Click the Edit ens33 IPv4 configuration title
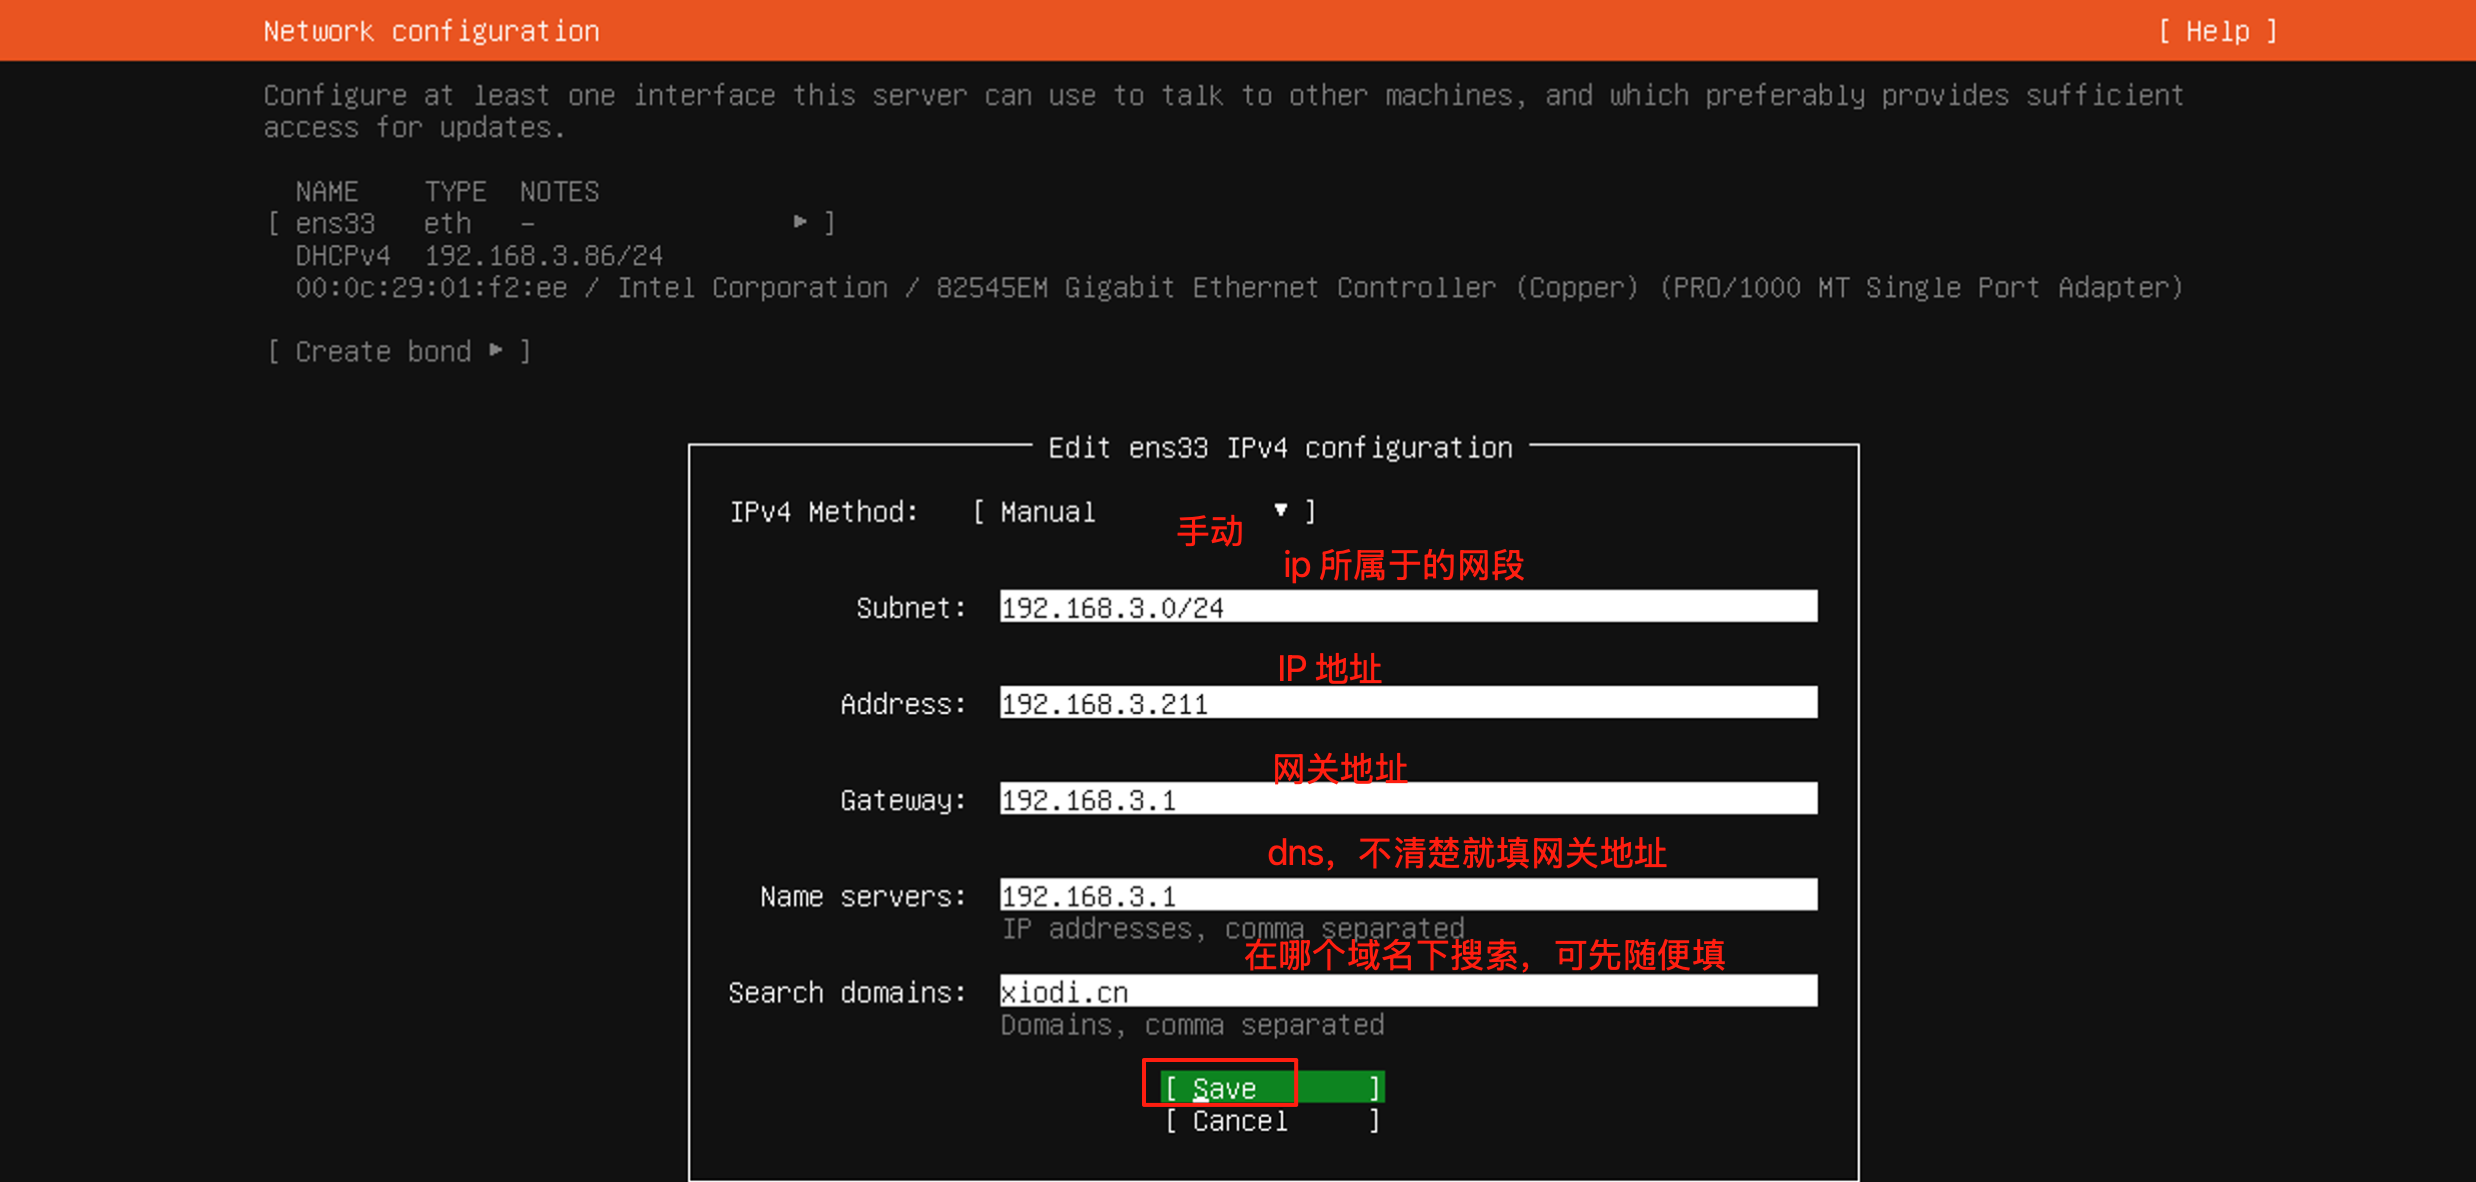 coord(1279,448)
